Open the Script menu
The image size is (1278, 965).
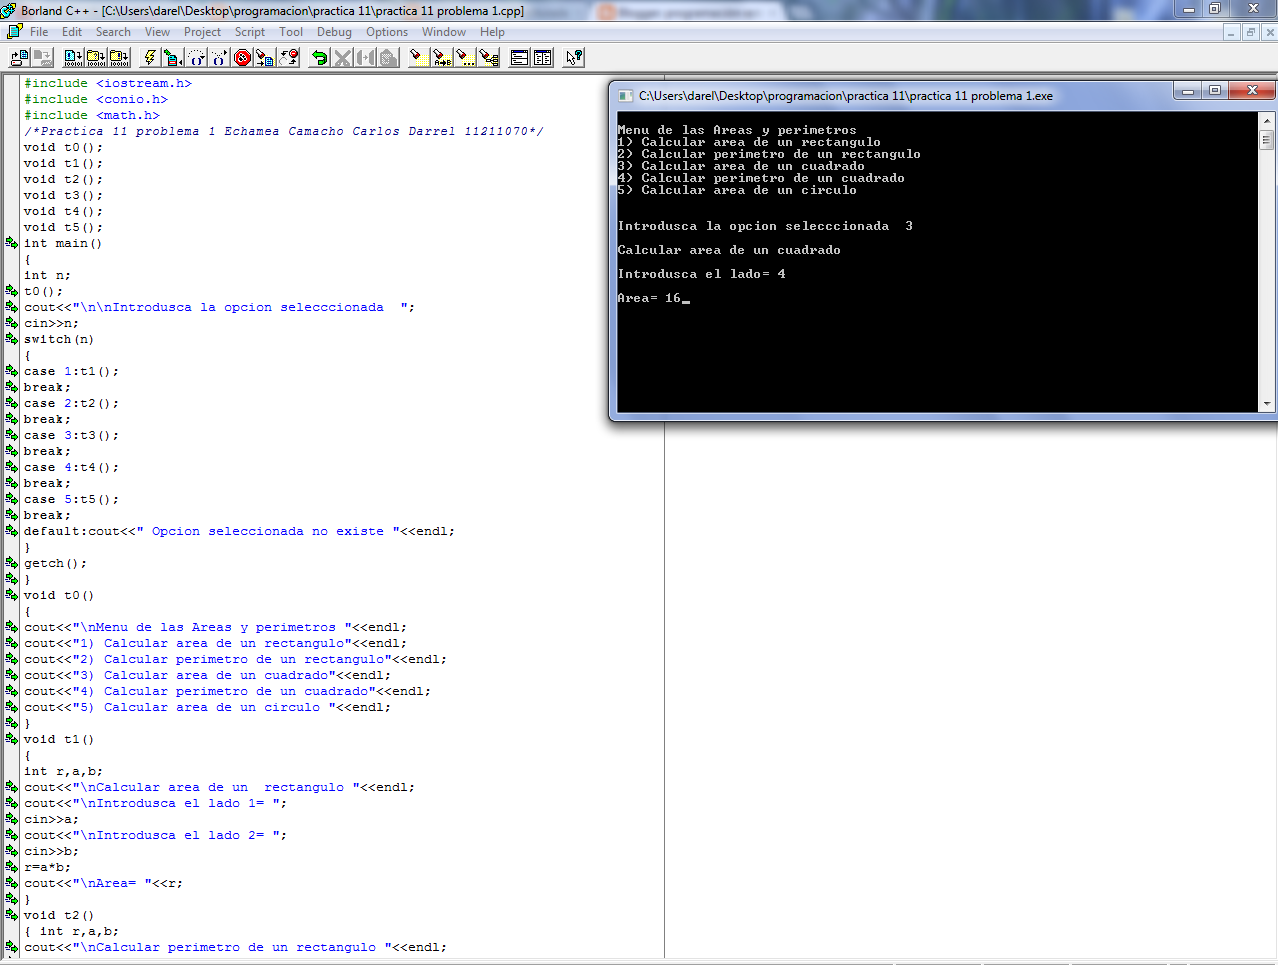(x=249, y=31)
